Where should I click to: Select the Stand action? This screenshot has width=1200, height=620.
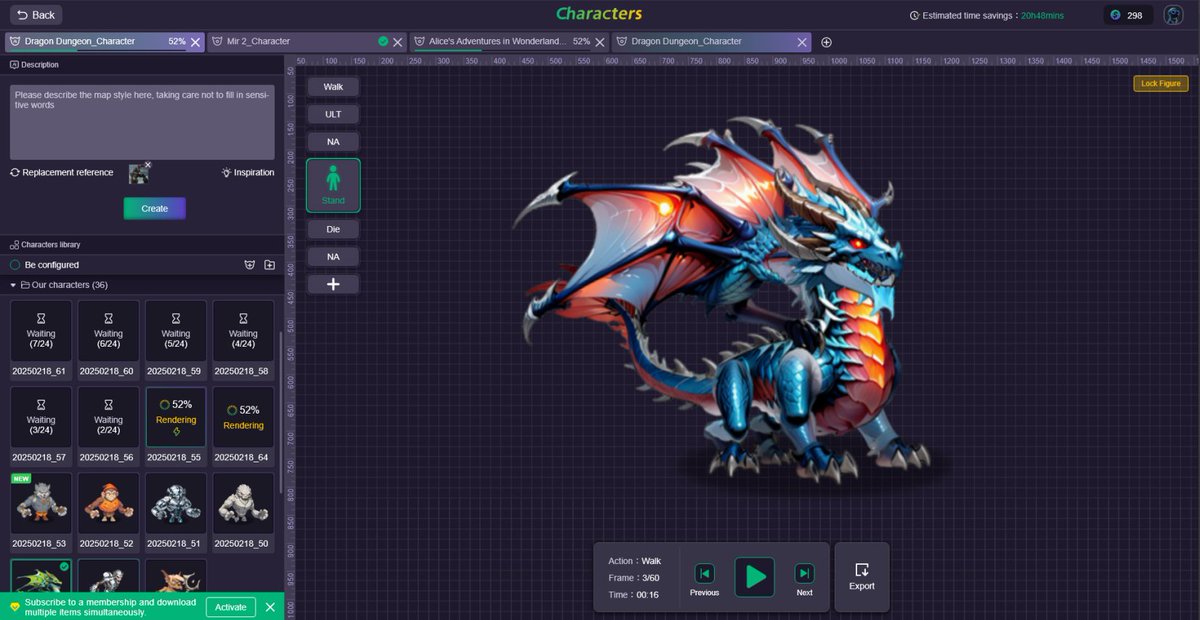coord(333,185)
